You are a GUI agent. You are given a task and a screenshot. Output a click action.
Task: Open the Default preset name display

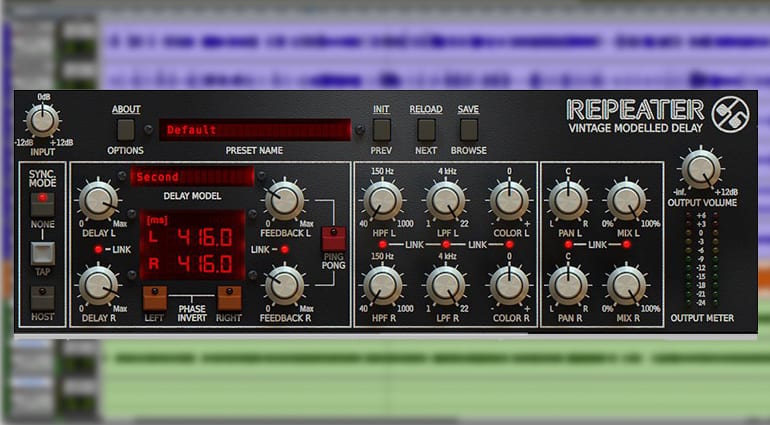pos(255,130)
